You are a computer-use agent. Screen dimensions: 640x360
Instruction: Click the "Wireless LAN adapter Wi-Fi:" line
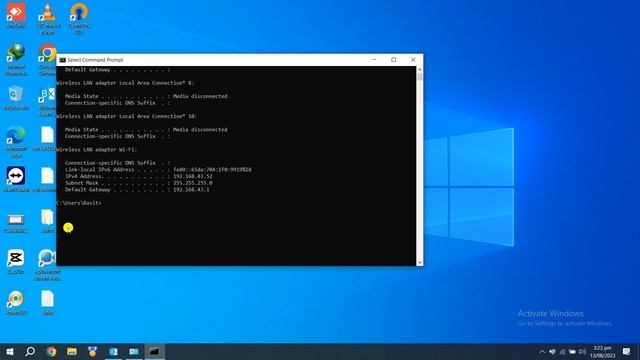(97, 150)
